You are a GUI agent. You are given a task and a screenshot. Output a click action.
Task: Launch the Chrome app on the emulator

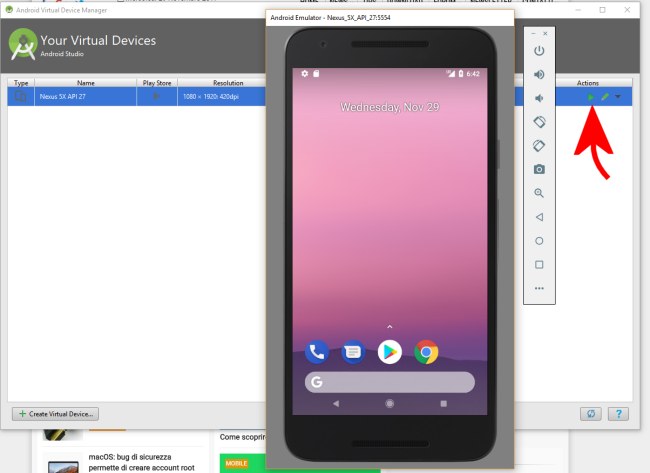[426, 352]
